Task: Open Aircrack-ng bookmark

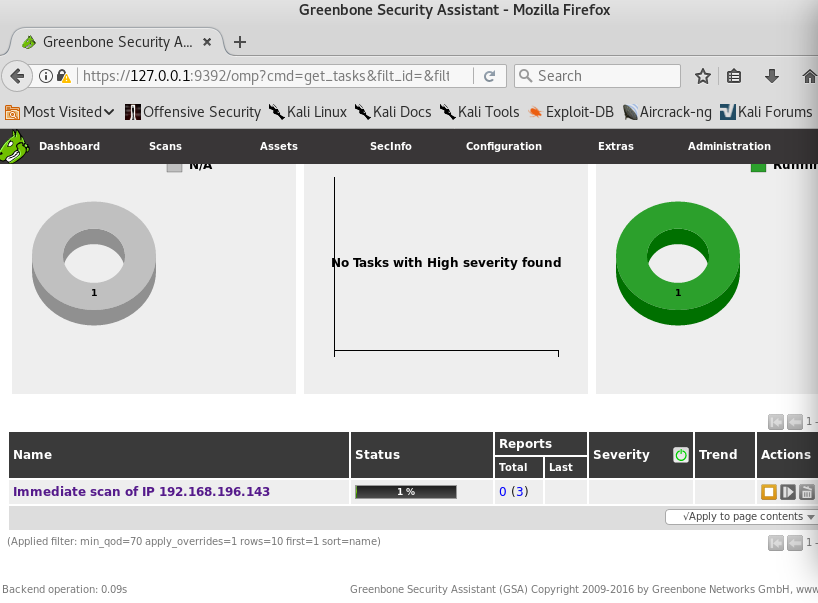Action: coord(667,112)
